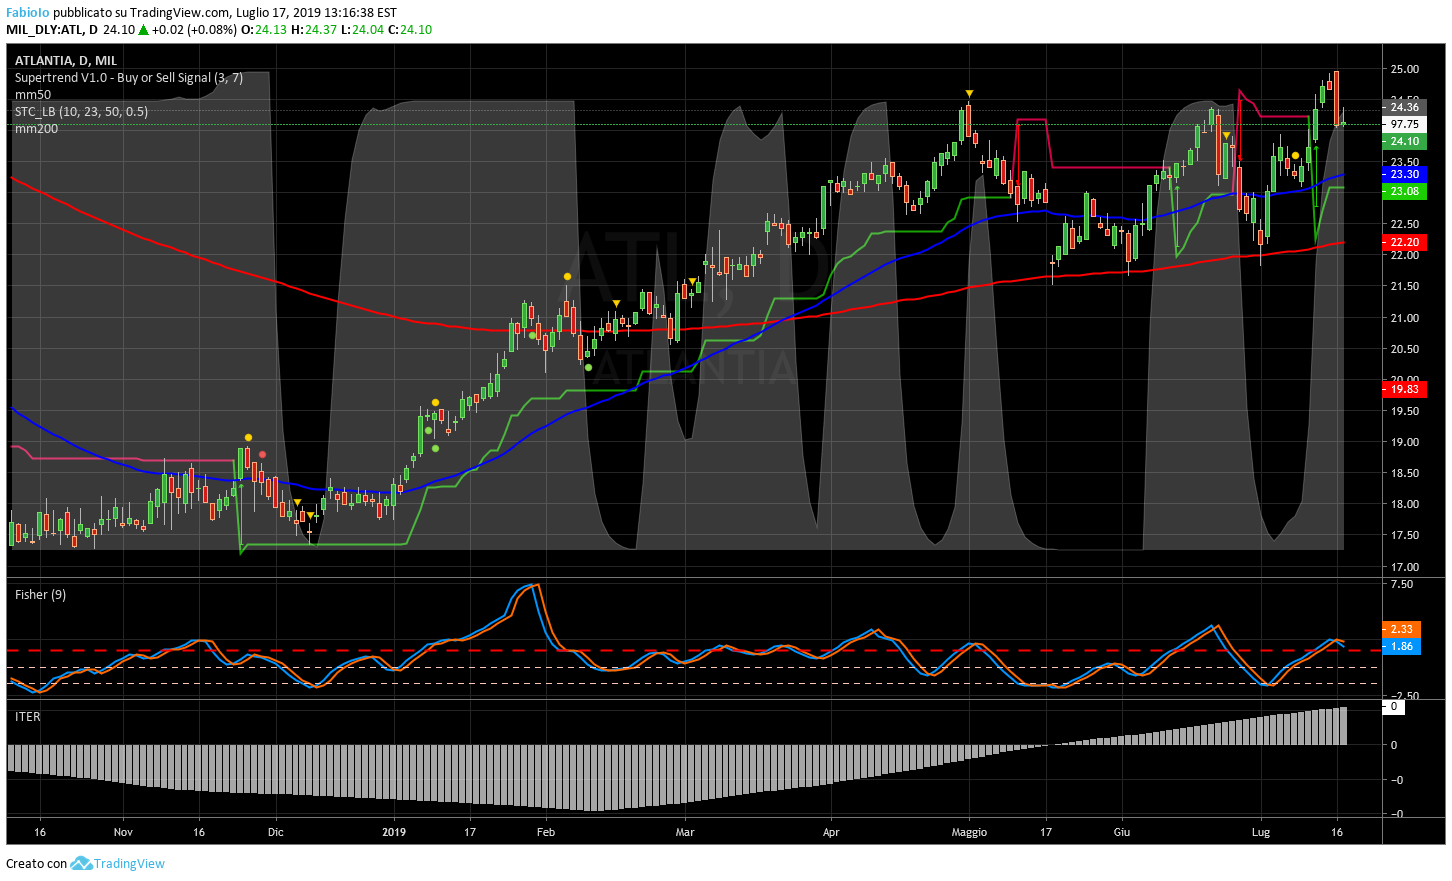Click the blue 1.86 Fisher value tag
Viewport: 1452px width, 881px height.
coord(1401,646)
